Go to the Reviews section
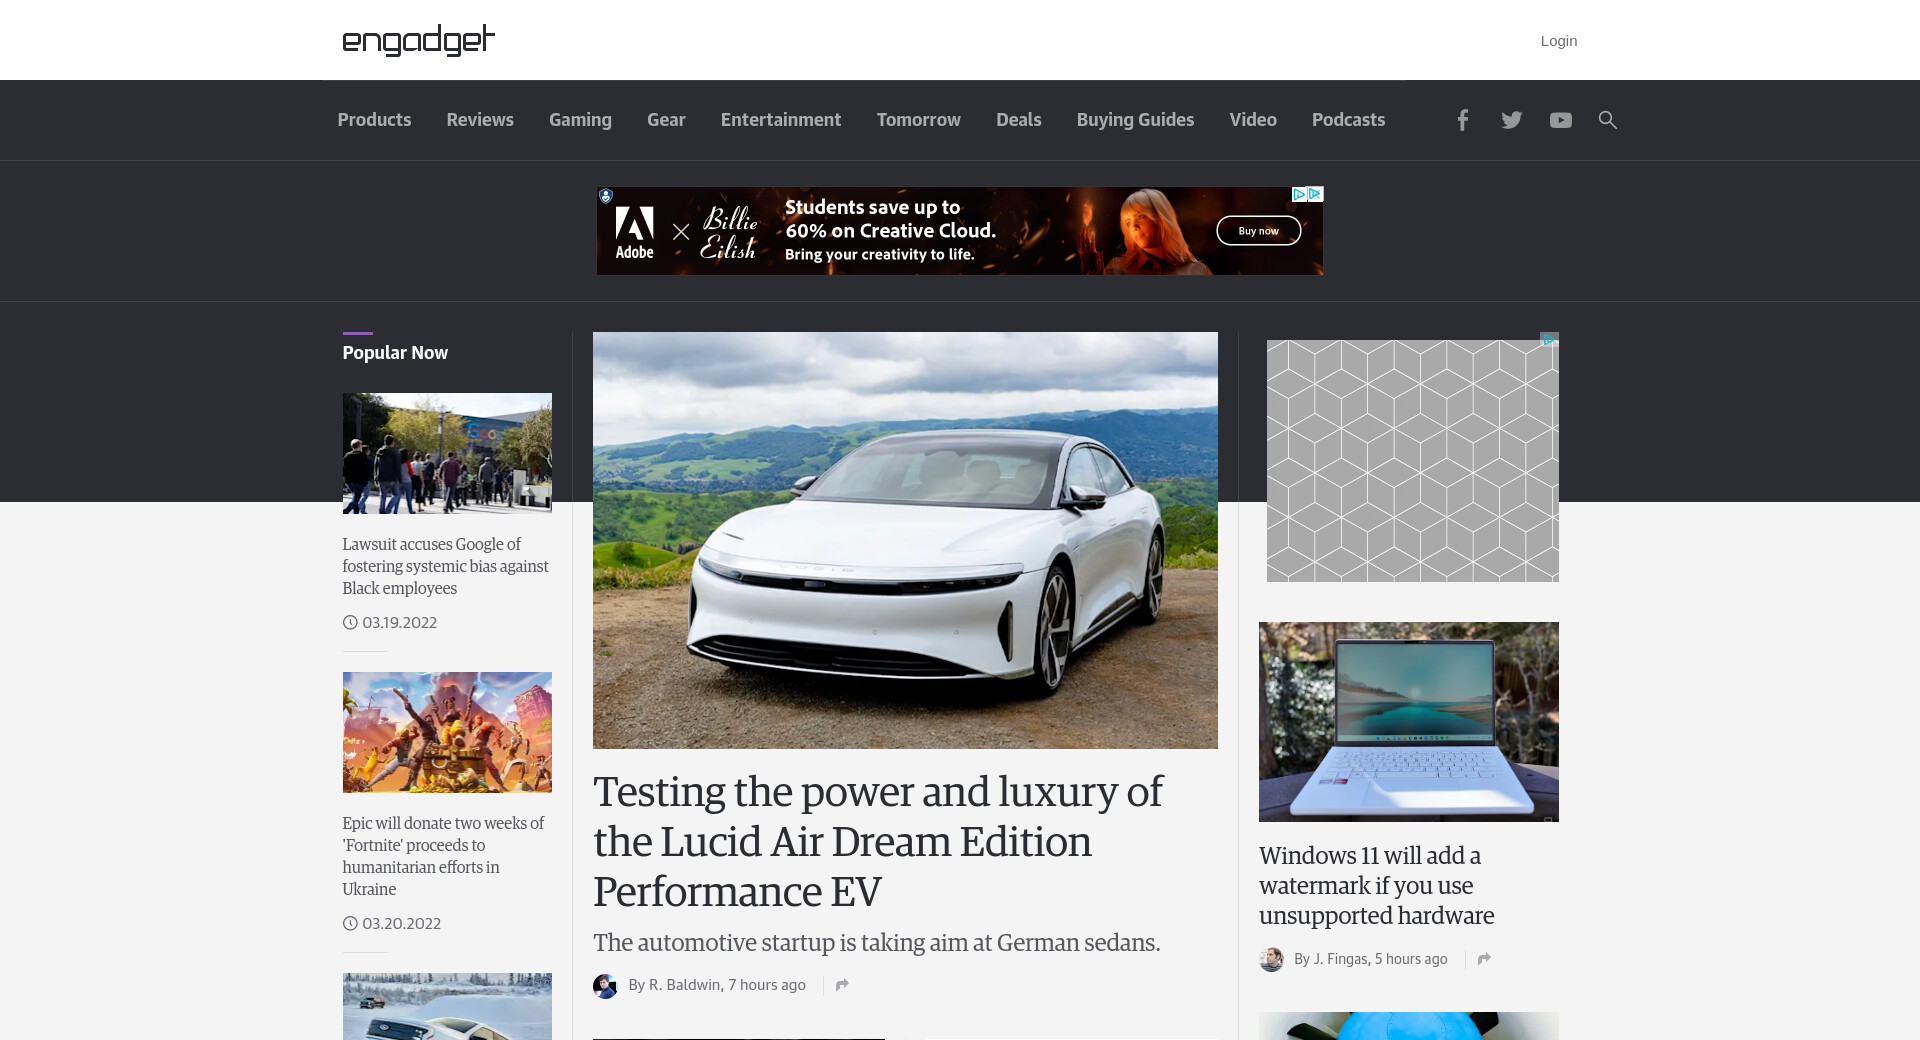Image resolution: width=1920 pixels, height=1040 pixels. [x=480, y=120]
